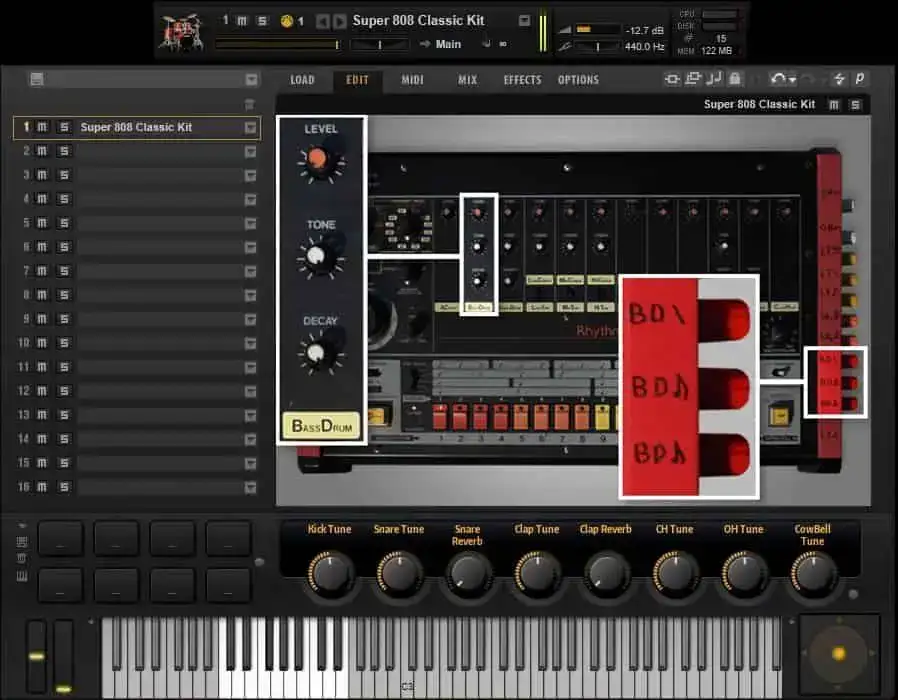This screenshot has width=898, height=700.
Task: Click the layered windows toolbar icon
Action: pos(693,78)
